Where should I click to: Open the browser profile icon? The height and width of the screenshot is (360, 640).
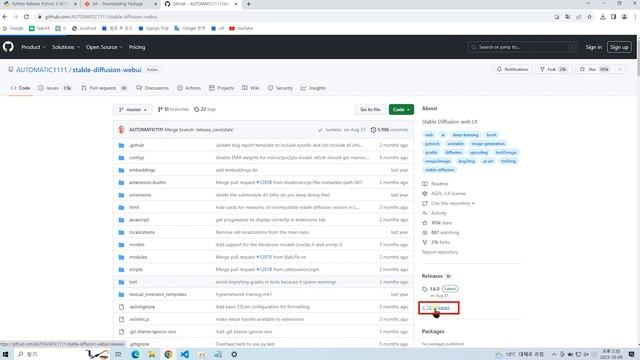click(x=624, y=17)
